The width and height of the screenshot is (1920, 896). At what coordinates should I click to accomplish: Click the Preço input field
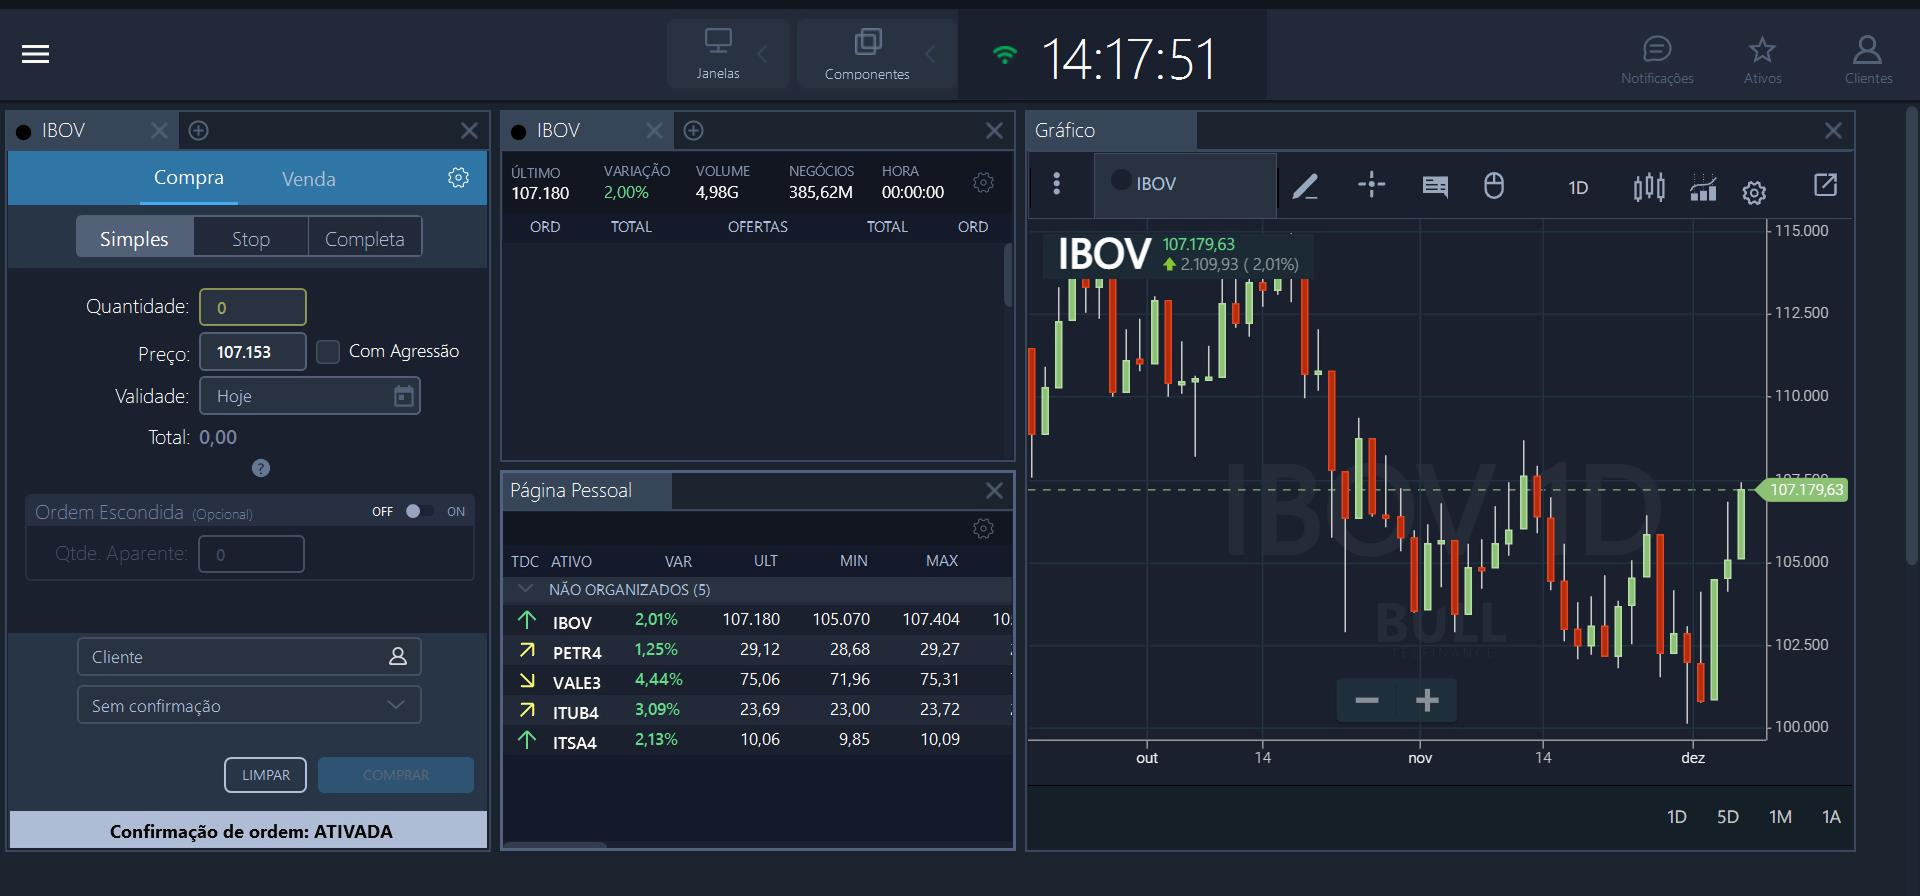click(253, 352)
